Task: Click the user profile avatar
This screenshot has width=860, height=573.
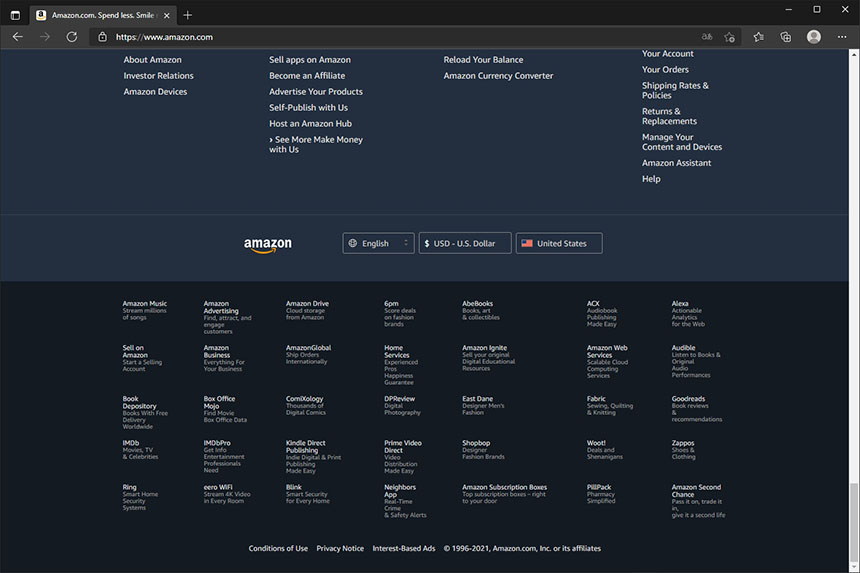Action: coord(814,37)
